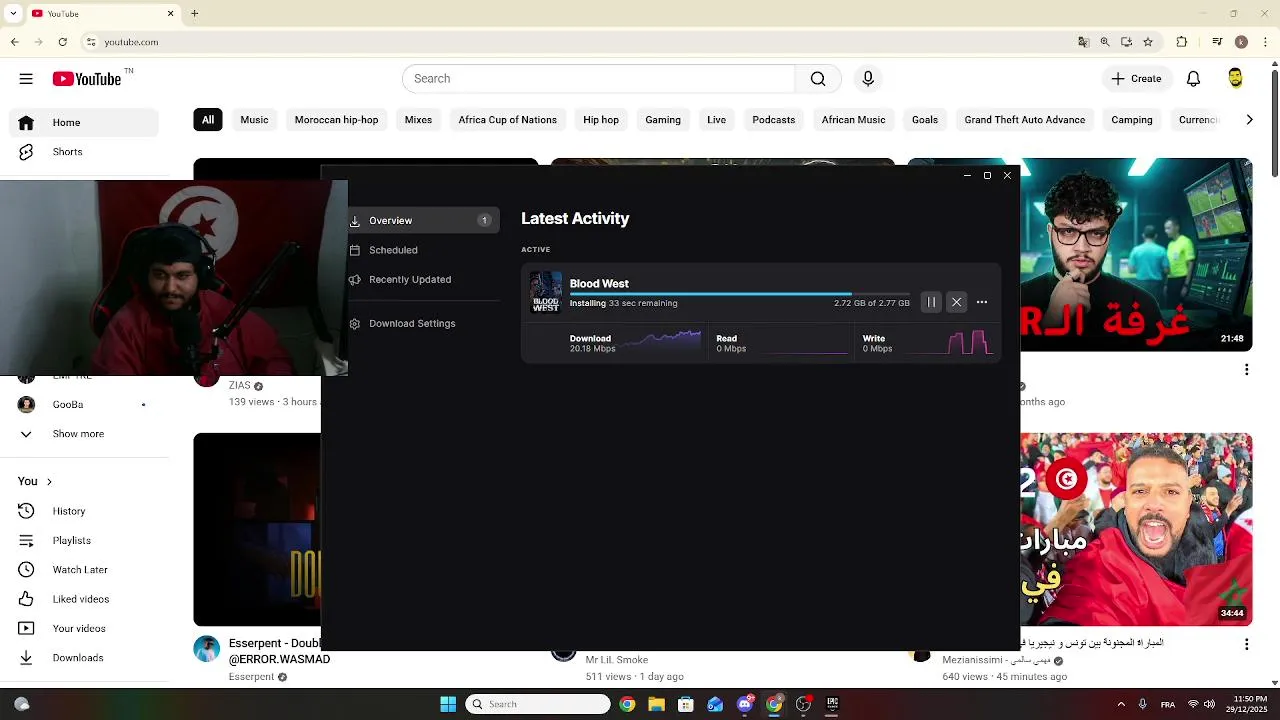Viewport: 1280px width, 720px height.
Task: Open a new browser tab
Action: [195, 14]
